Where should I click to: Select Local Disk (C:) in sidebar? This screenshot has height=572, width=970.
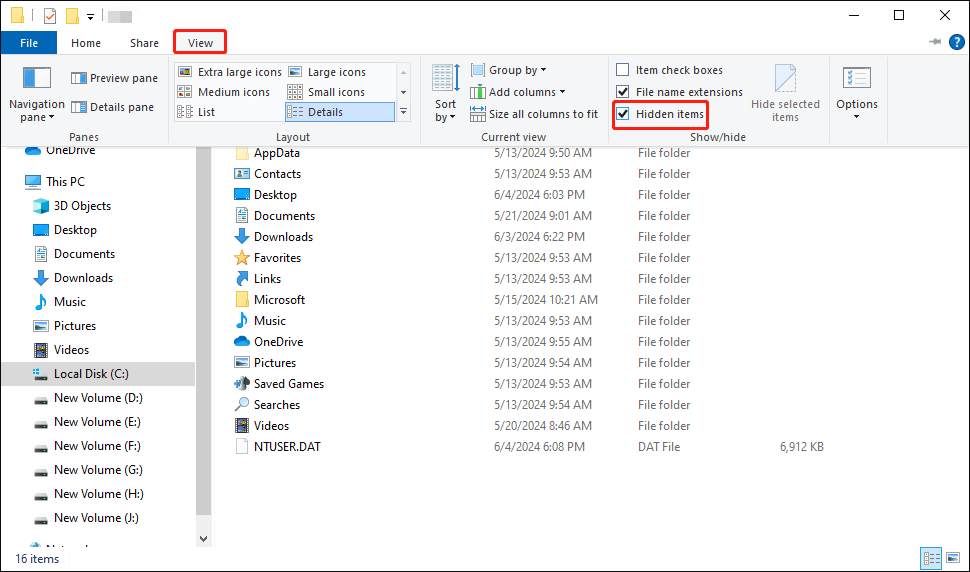coord(90,374)
